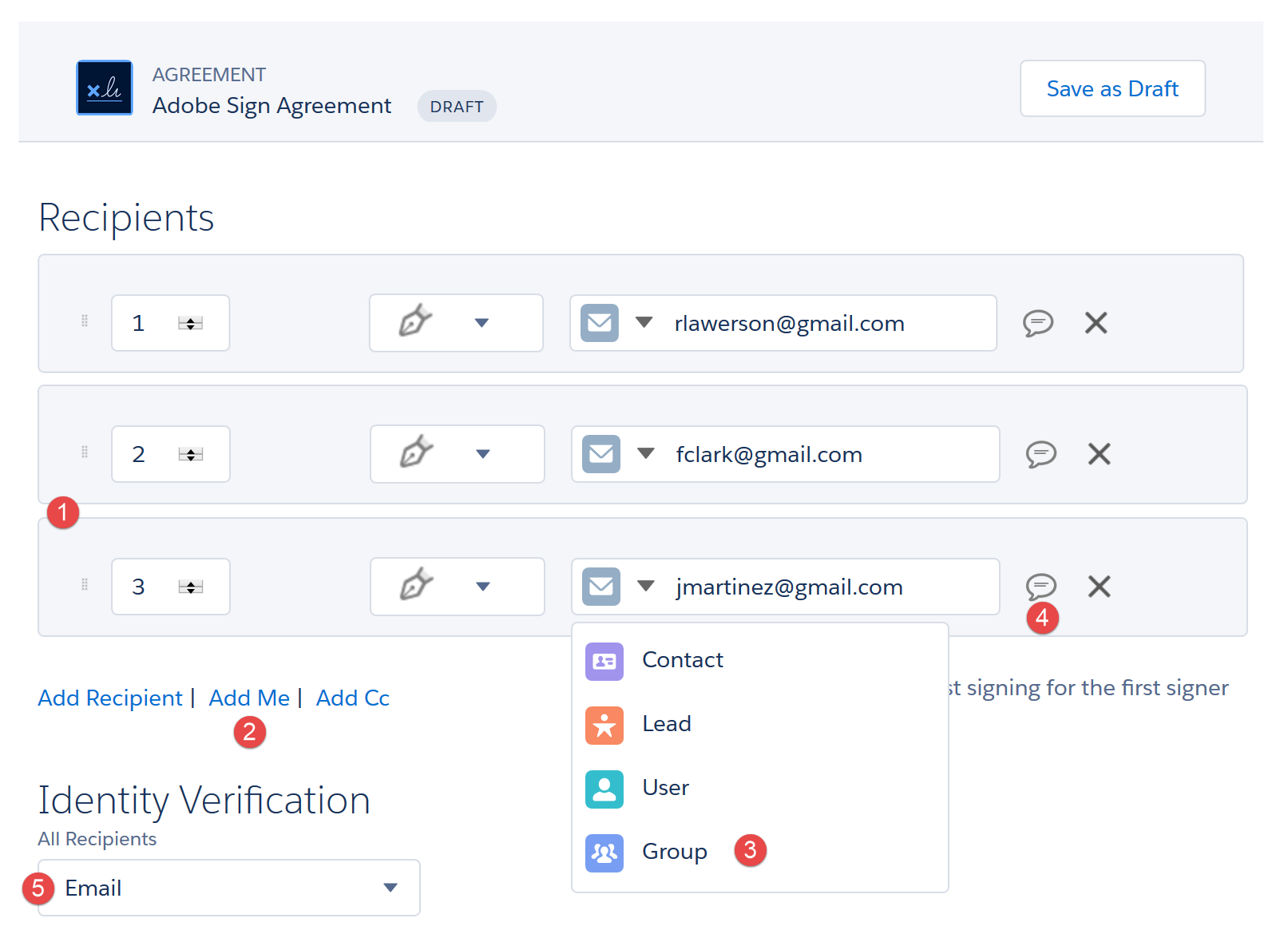
Task: Open the private message icon for jmartinez@gmail.com
Action: (1039, 586)
